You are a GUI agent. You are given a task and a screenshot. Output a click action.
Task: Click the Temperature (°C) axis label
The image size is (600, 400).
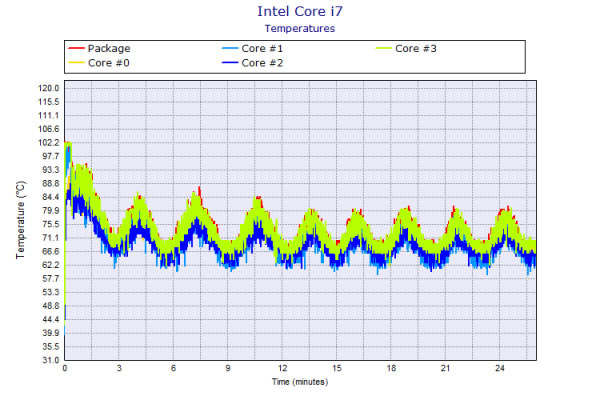pyautogui.click(x=21, y=220)
